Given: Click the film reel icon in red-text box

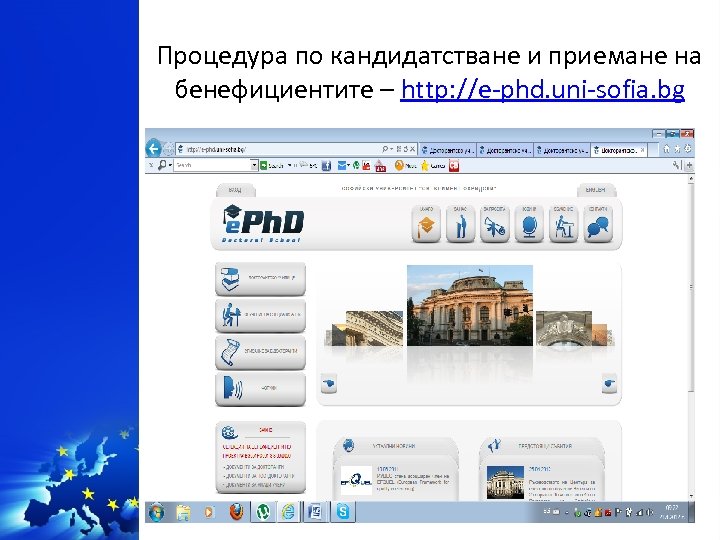Looking at the screenshot, I should click(x=229, y=432).
